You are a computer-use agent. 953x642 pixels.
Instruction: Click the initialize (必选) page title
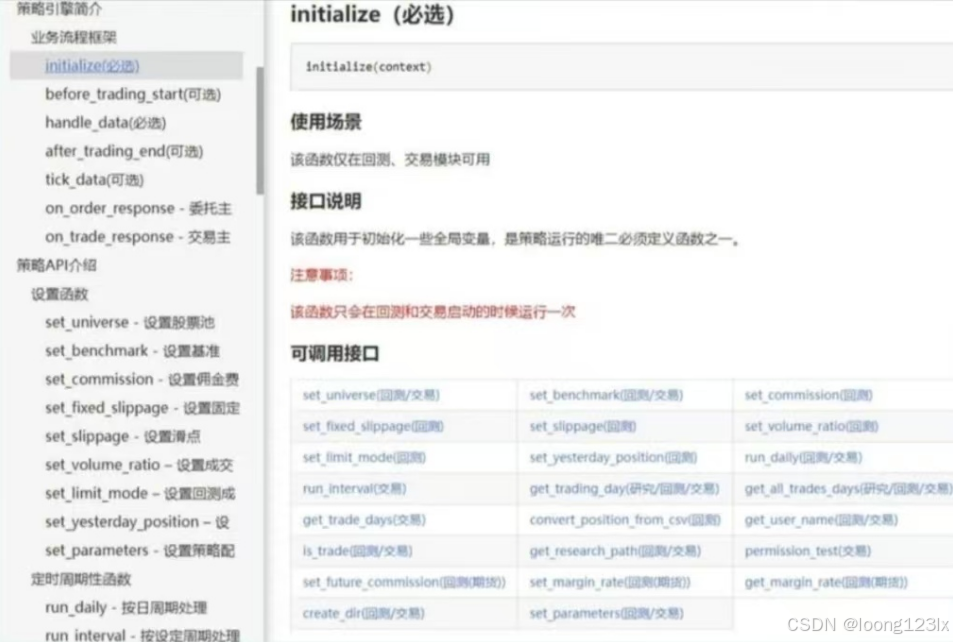pos(372,15)
